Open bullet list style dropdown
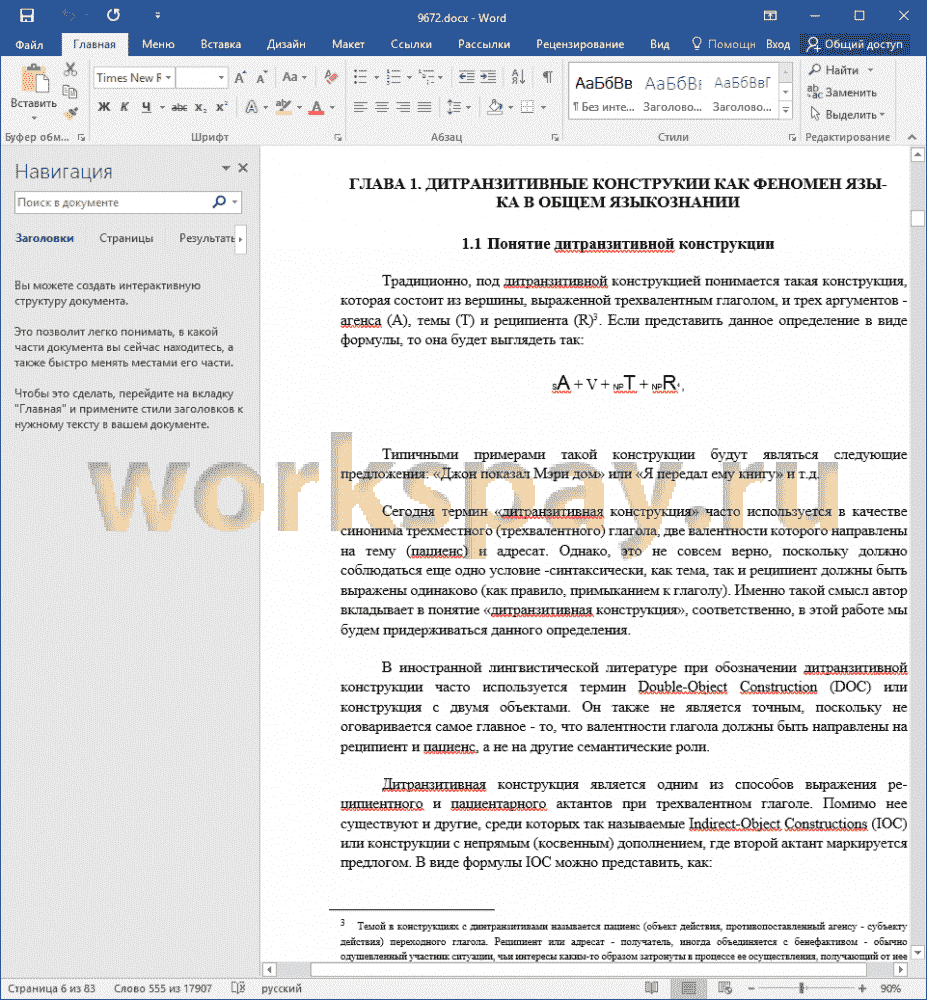 pos(376,78)
